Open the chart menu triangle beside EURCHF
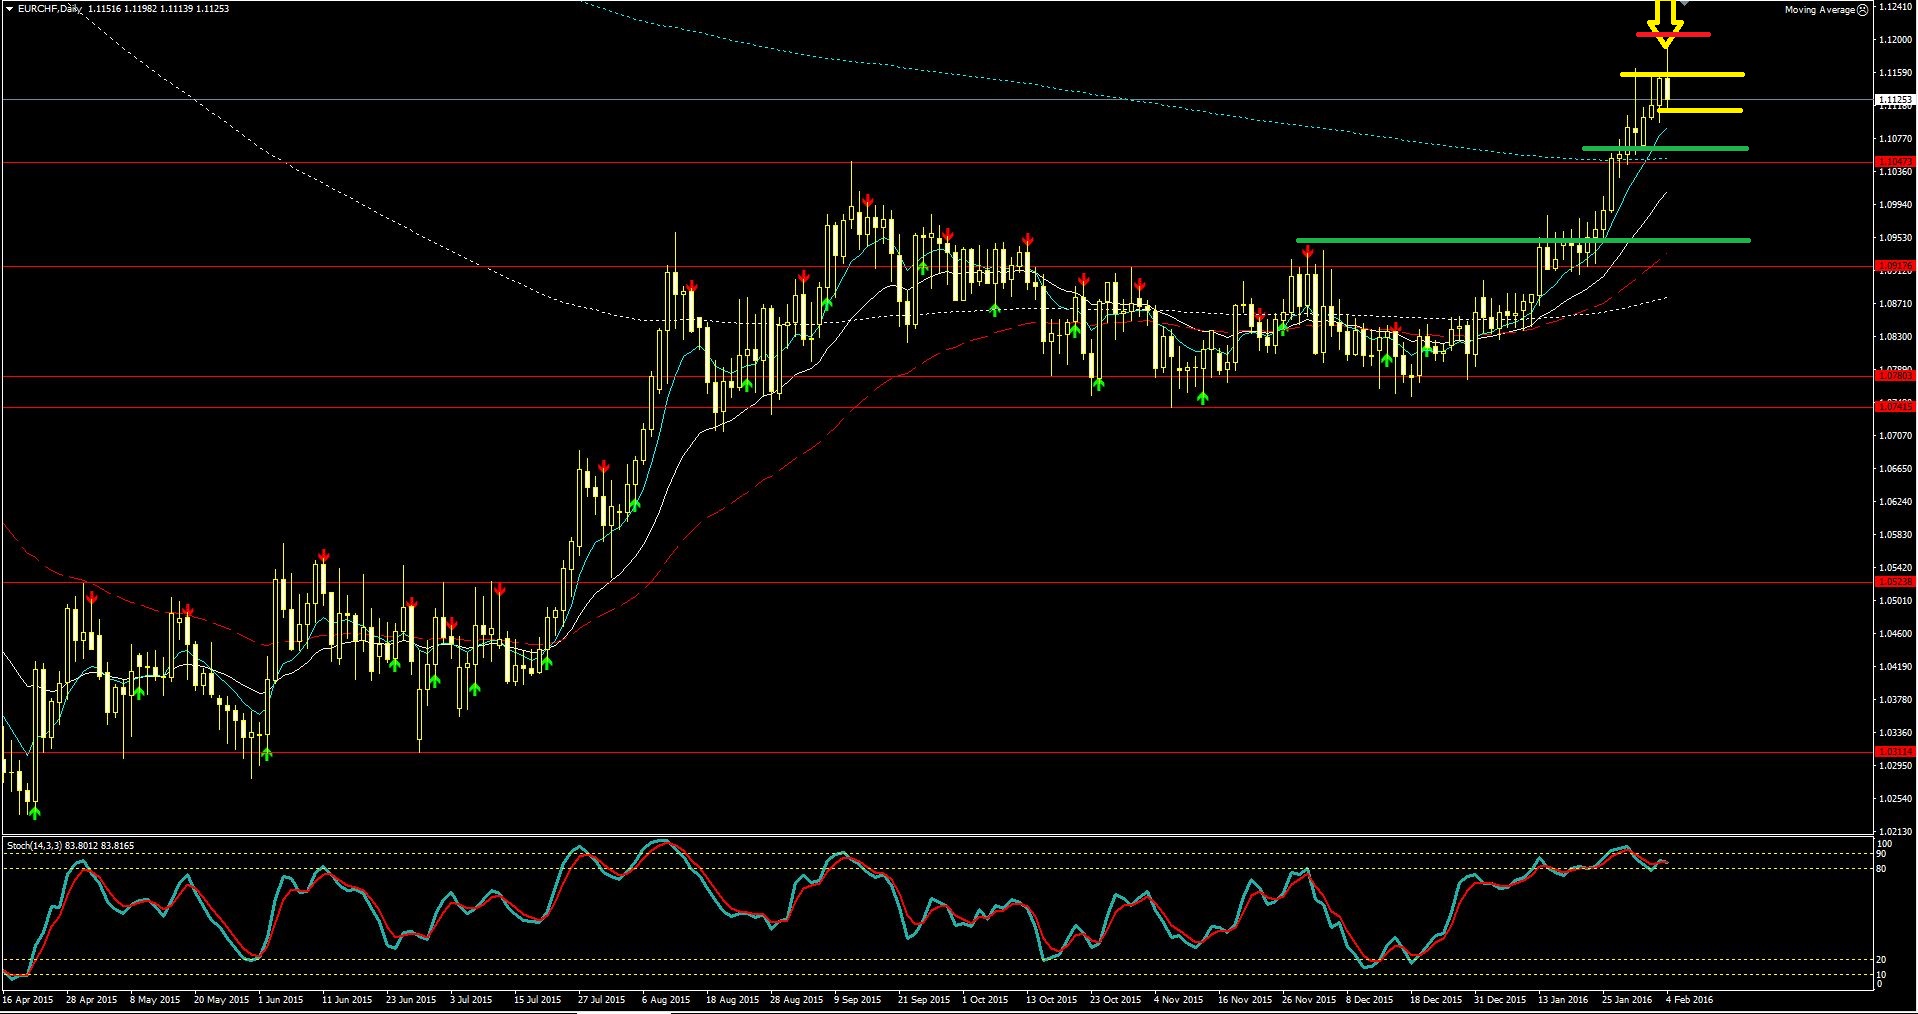The image size is (1918, 1014). (x=9, y=9)
